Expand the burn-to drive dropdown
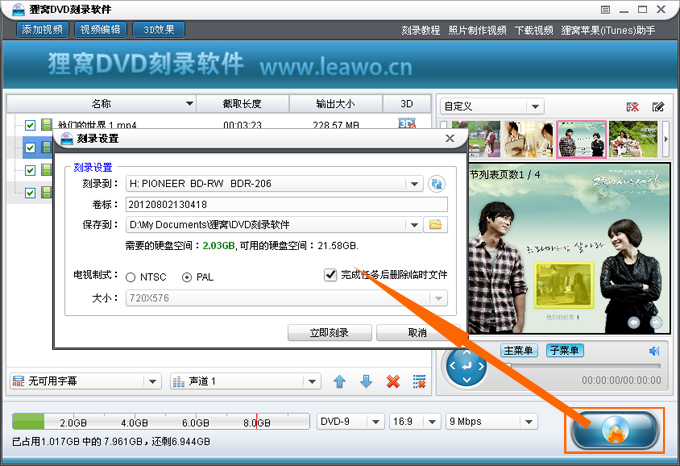Screen dimensions: 680x466 pos(415,184)
